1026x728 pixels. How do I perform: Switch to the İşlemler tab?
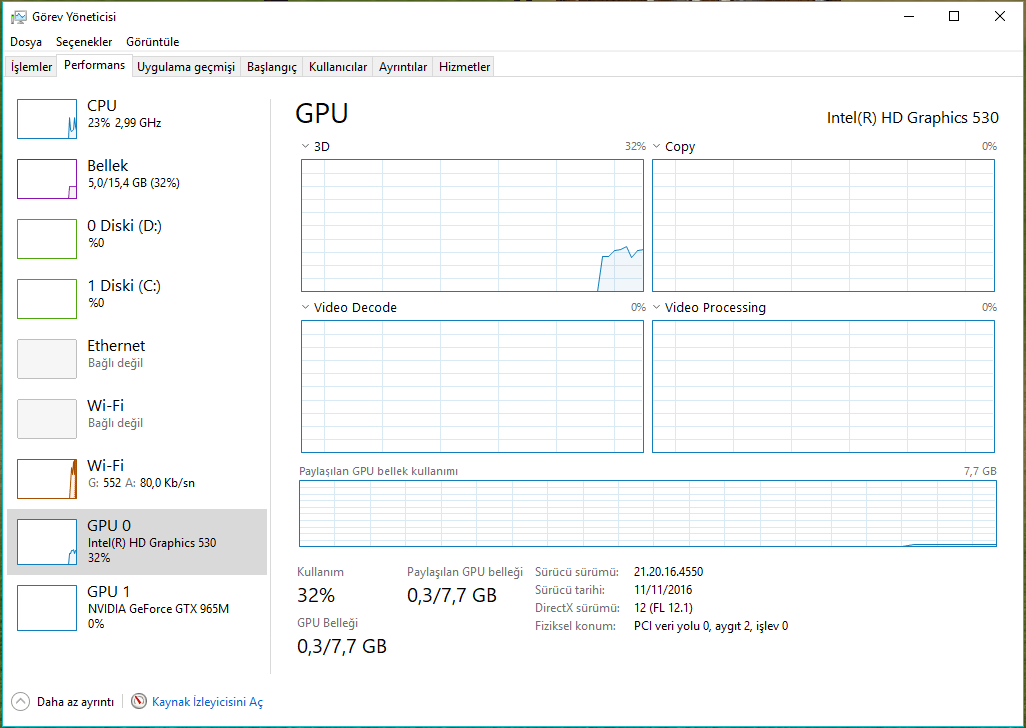[x=31, y=67]
